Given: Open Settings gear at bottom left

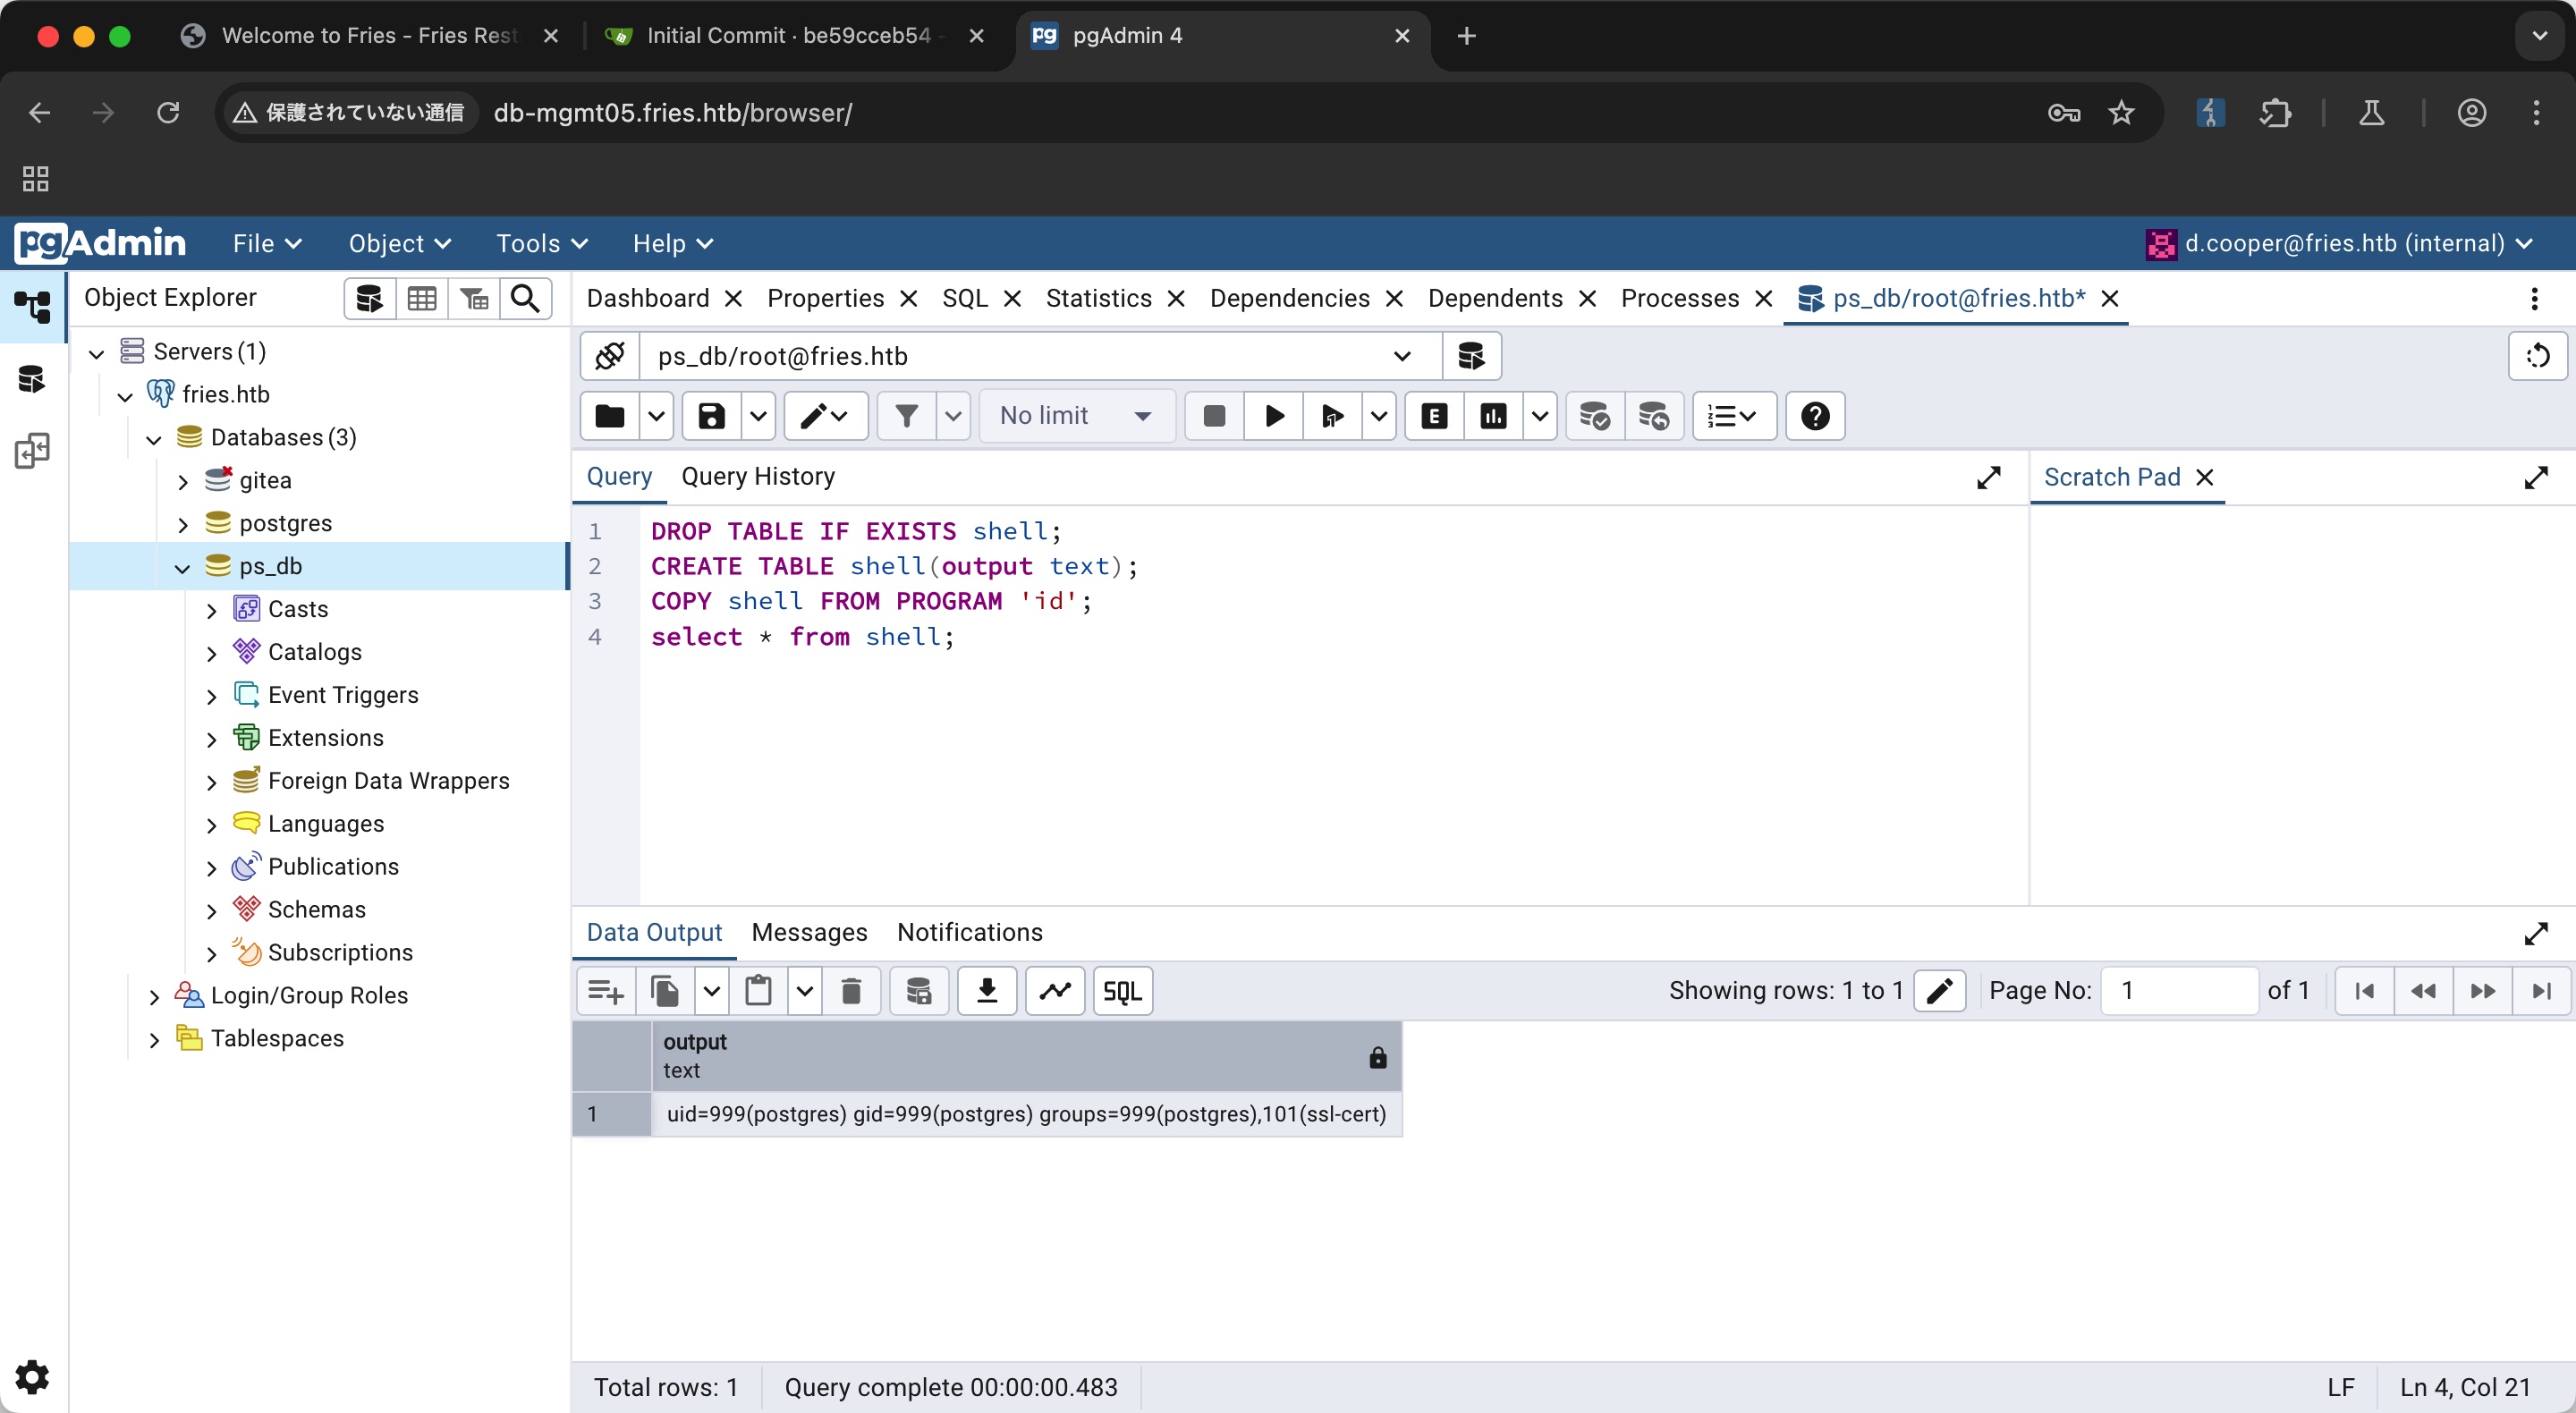Looking at the screenshot, I should pos(32,1377).
